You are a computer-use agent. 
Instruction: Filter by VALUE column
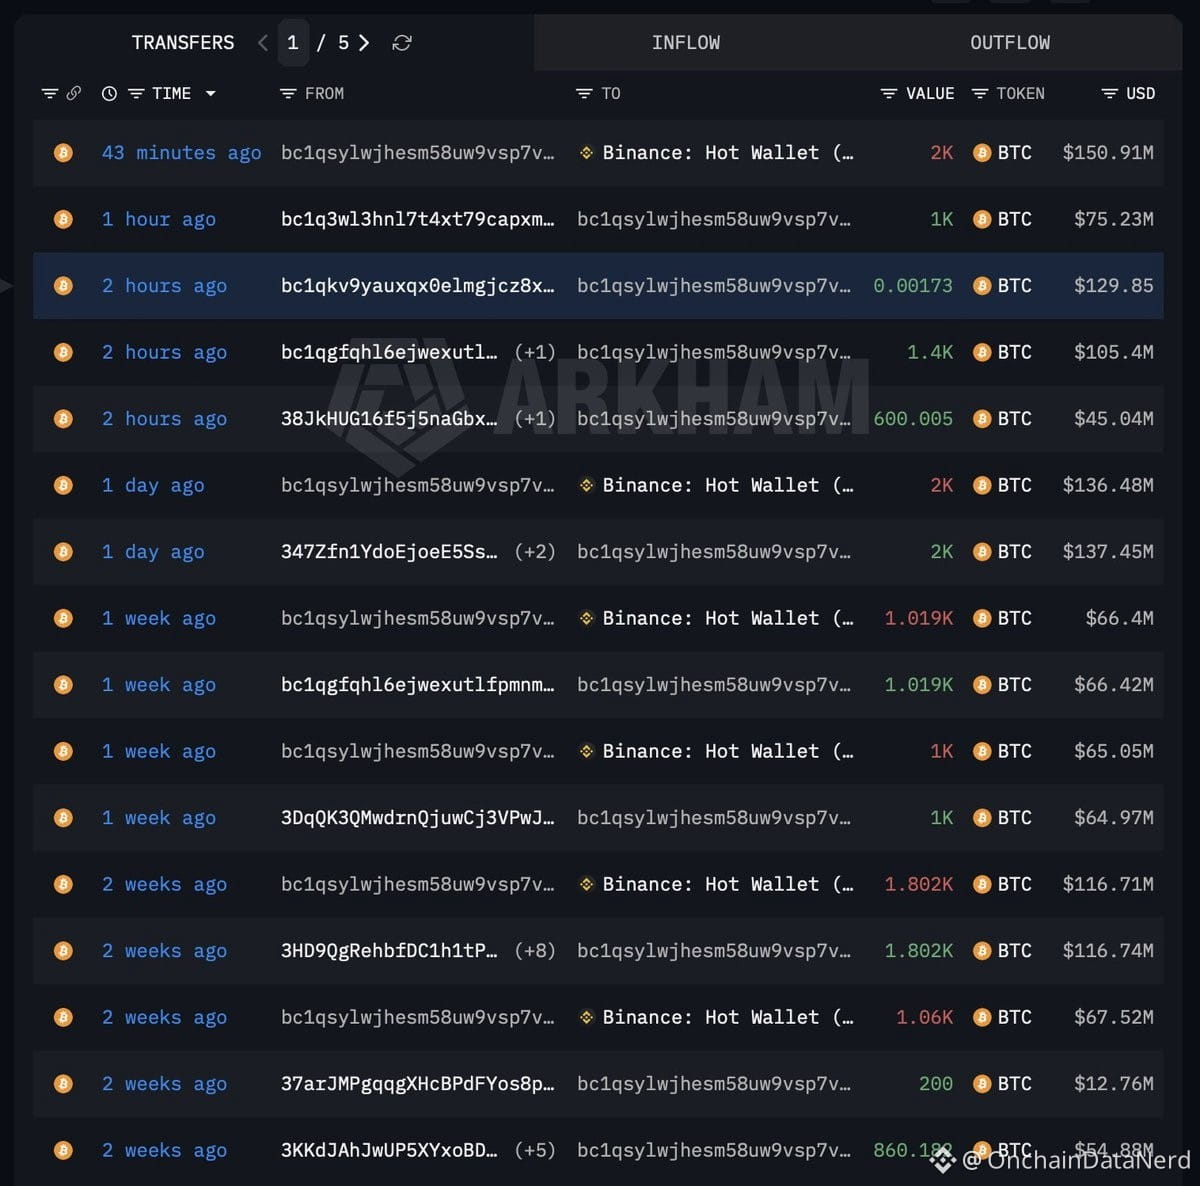(888, 93)
